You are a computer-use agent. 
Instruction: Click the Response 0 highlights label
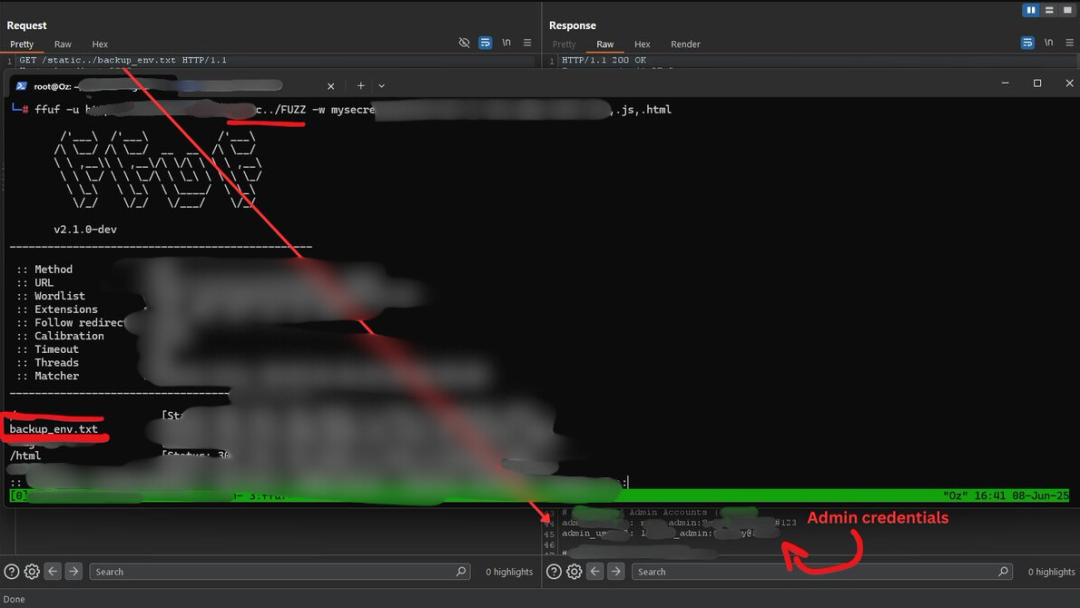(1051, 572)
